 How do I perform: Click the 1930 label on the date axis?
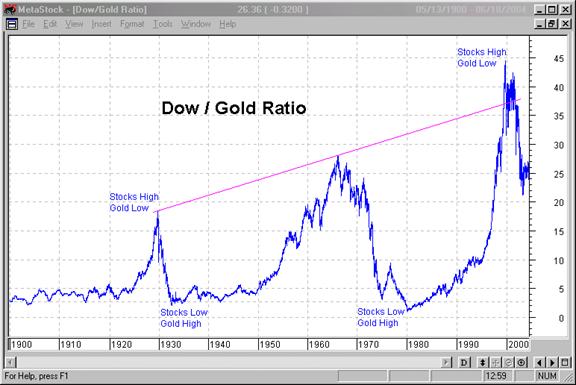click(x=171, y=345)
